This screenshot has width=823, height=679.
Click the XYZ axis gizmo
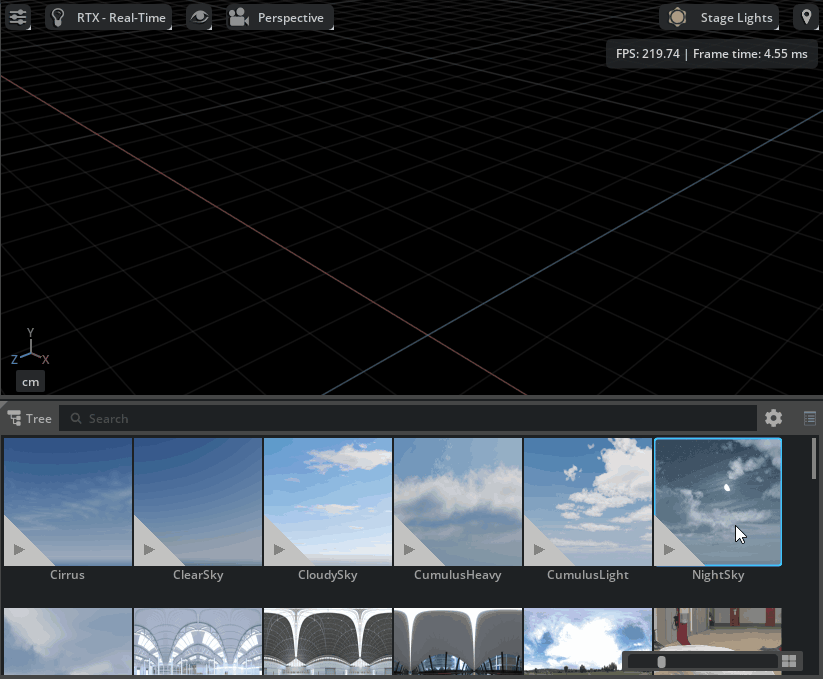point(30,348)
